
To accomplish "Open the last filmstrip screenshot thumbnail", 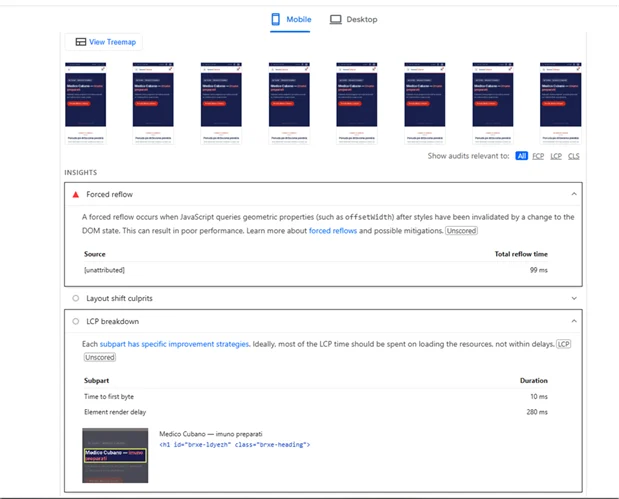I will 561,103.
